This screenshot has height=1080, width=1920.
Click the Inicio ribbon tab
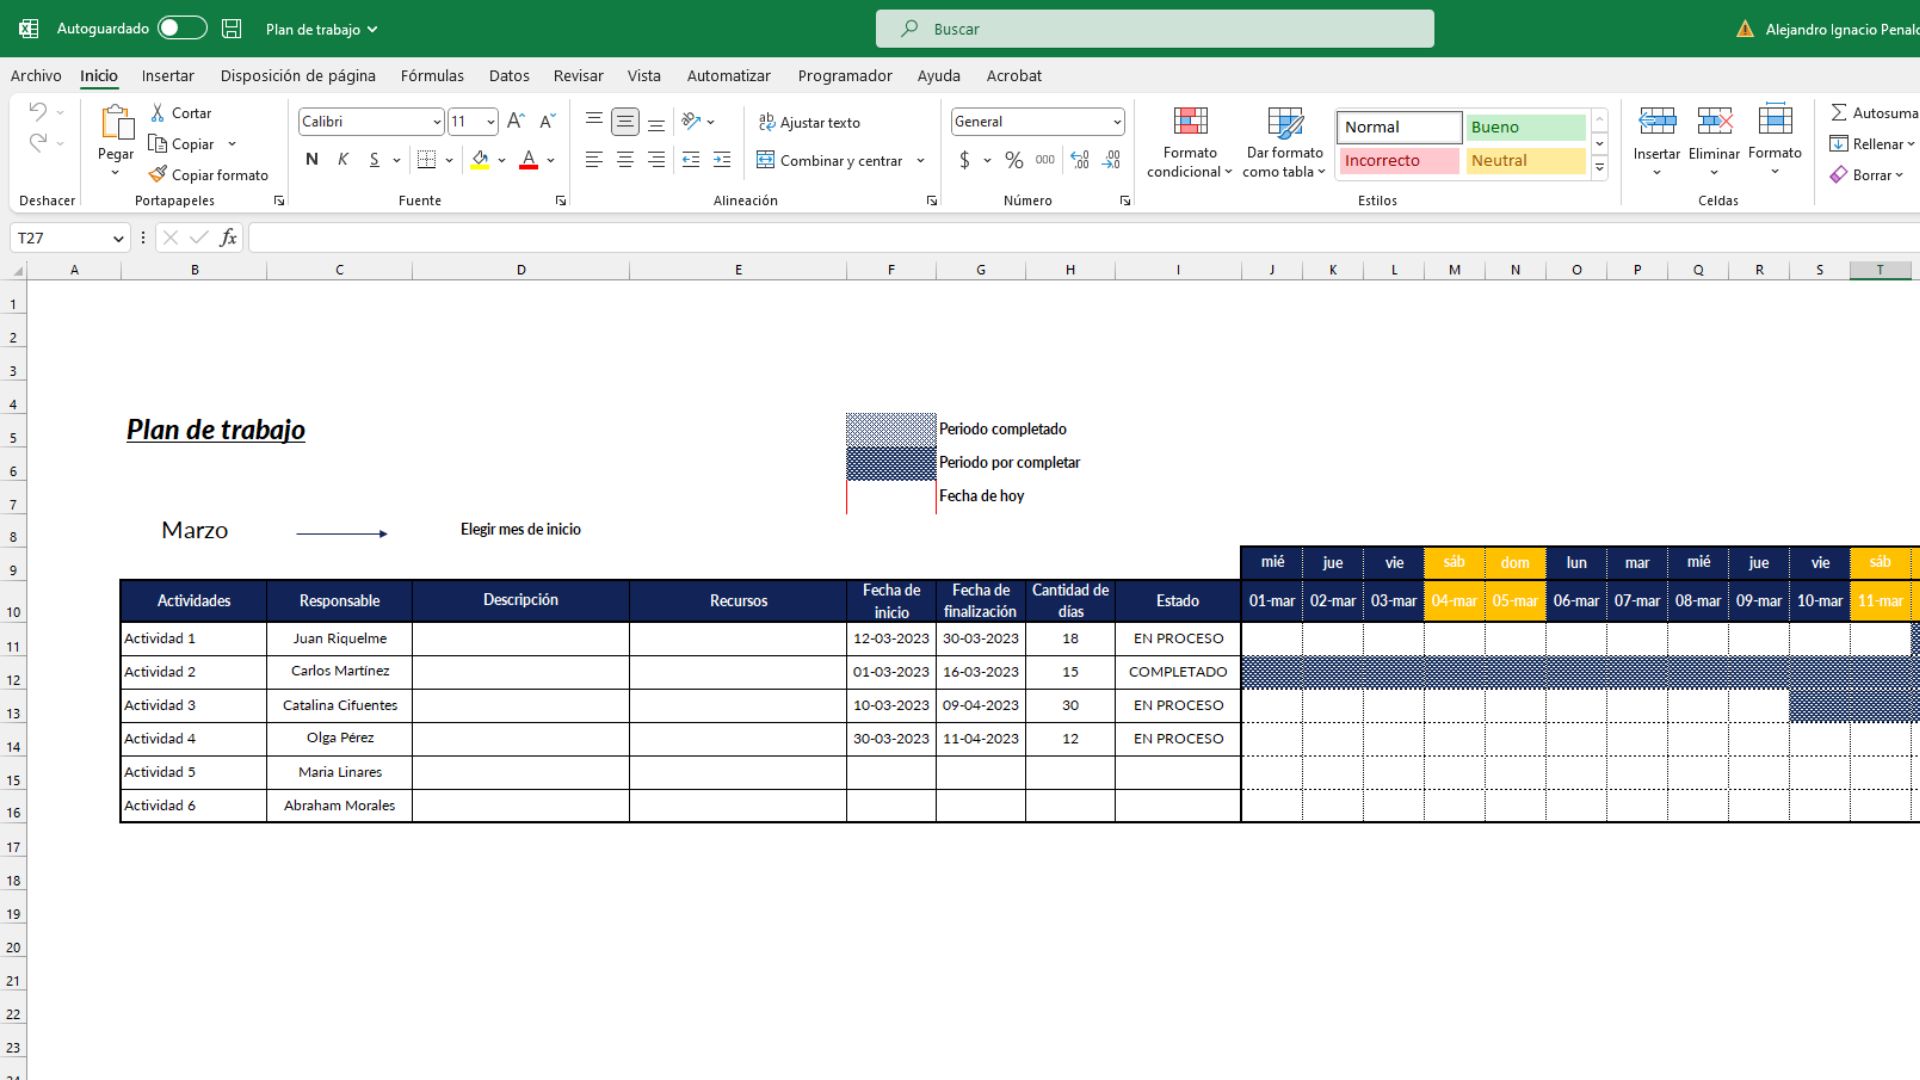click(98, 75)
